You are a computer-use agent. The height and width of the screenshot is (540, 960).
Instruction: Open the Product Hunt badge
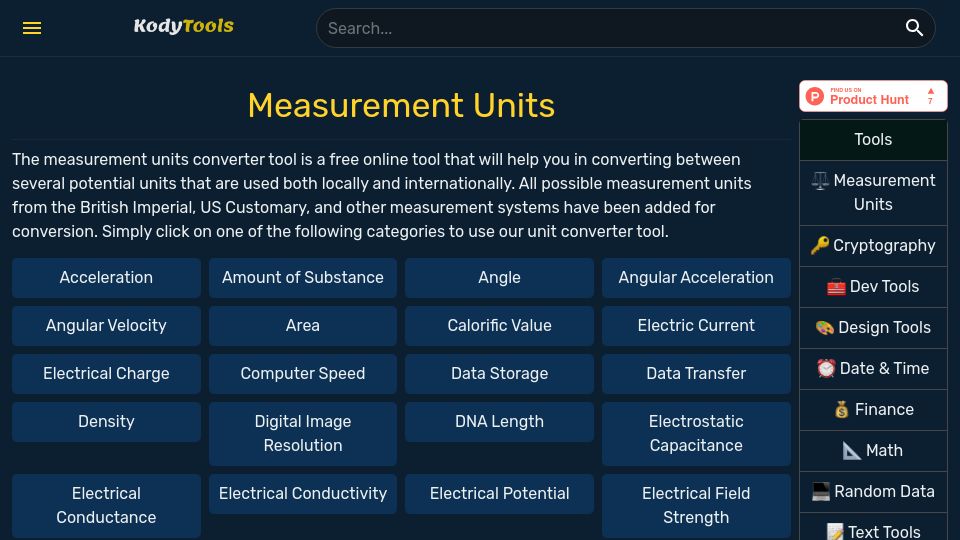(873, 96)
